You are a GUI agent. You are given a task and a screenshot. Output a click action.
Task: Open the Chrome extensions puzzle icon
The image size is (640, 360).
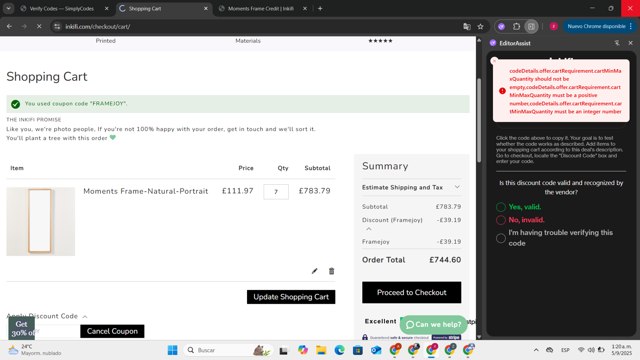[516, 27]
